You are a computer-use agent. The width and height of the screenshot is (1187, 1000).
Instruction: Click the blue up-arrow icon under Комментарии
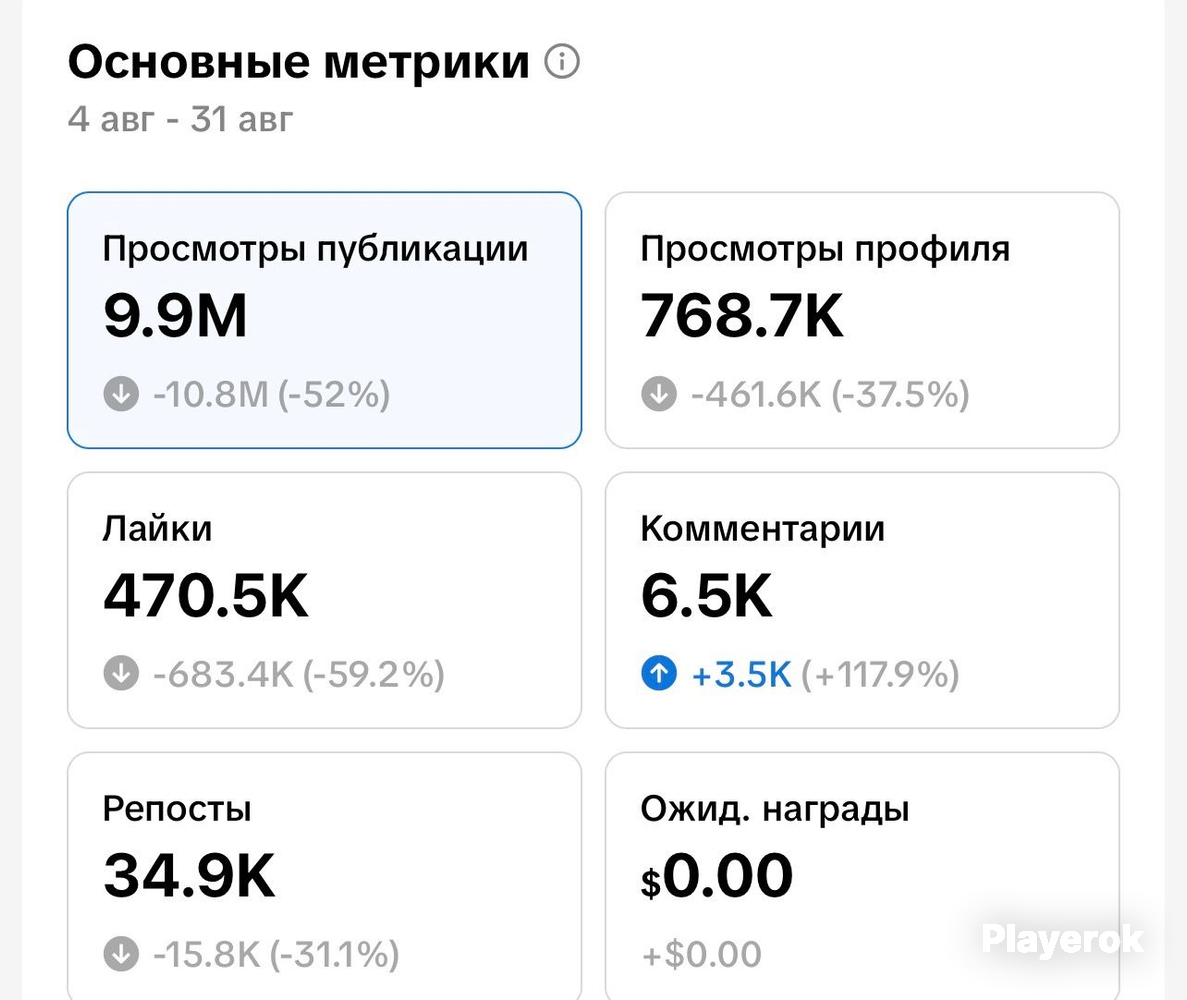coord(659,674)
